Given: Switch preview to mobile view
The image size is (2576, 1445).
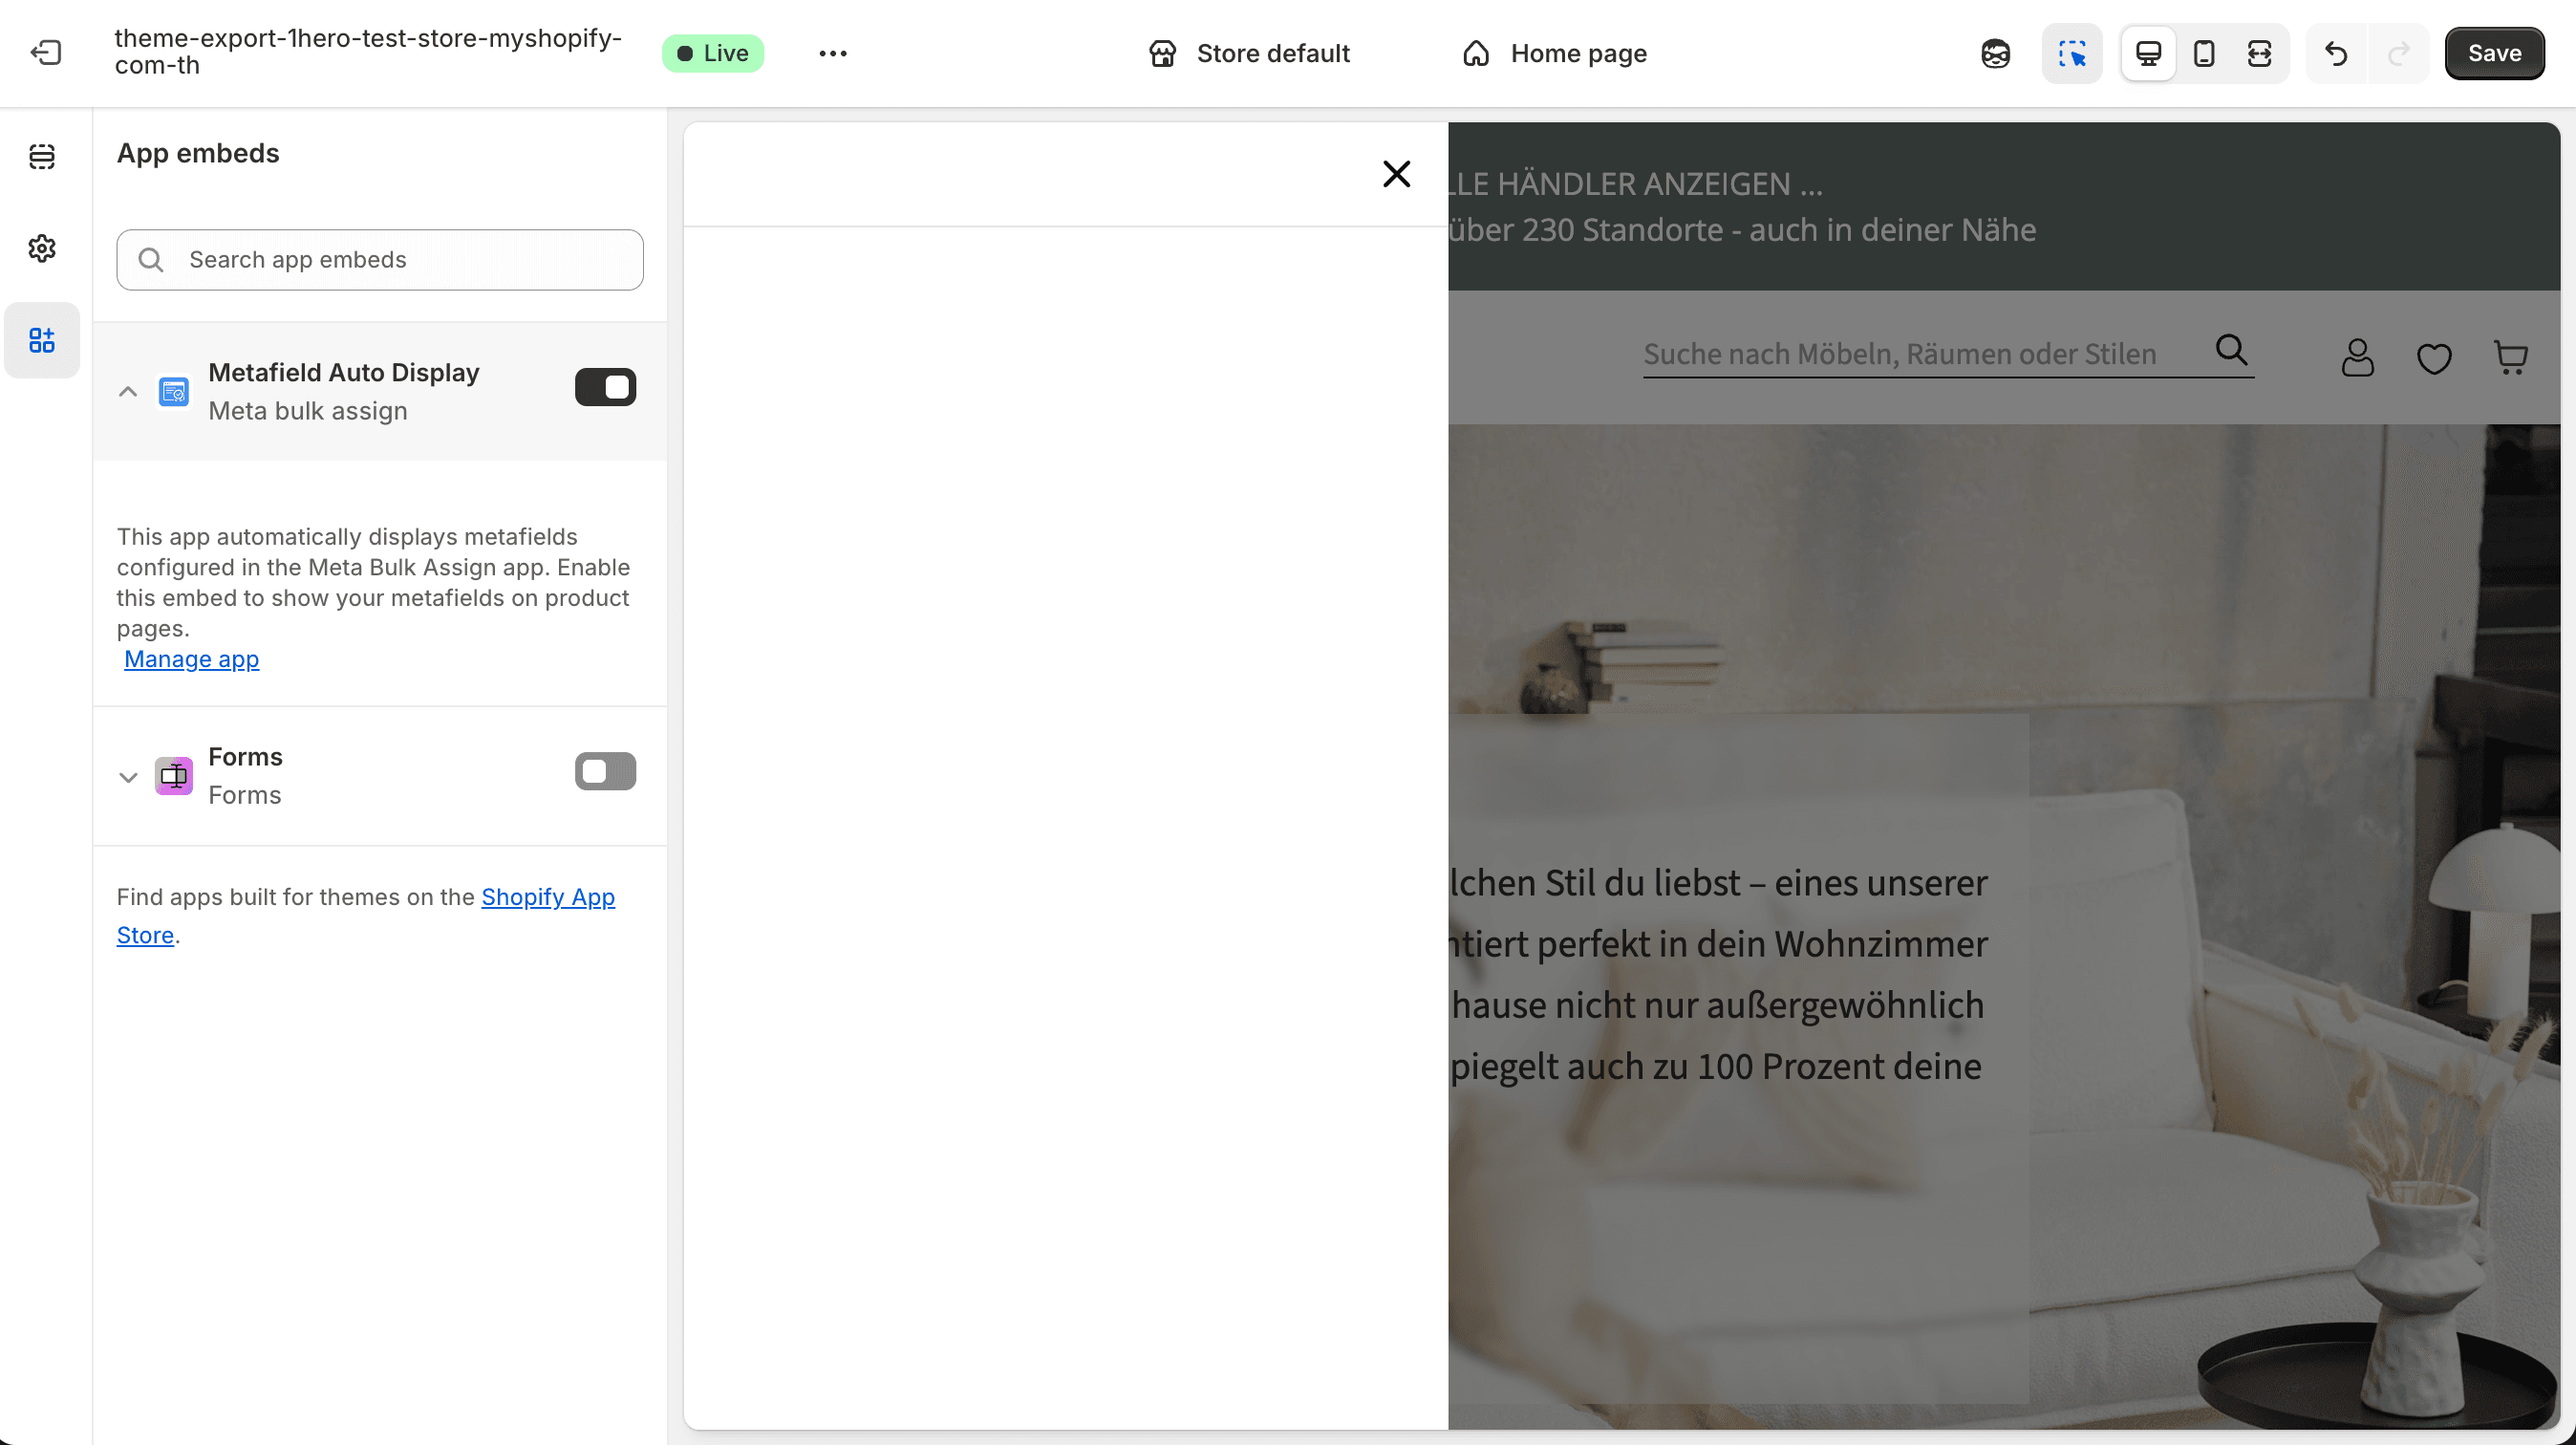Looking at the screenshot, I should [x=2204, y=53].
